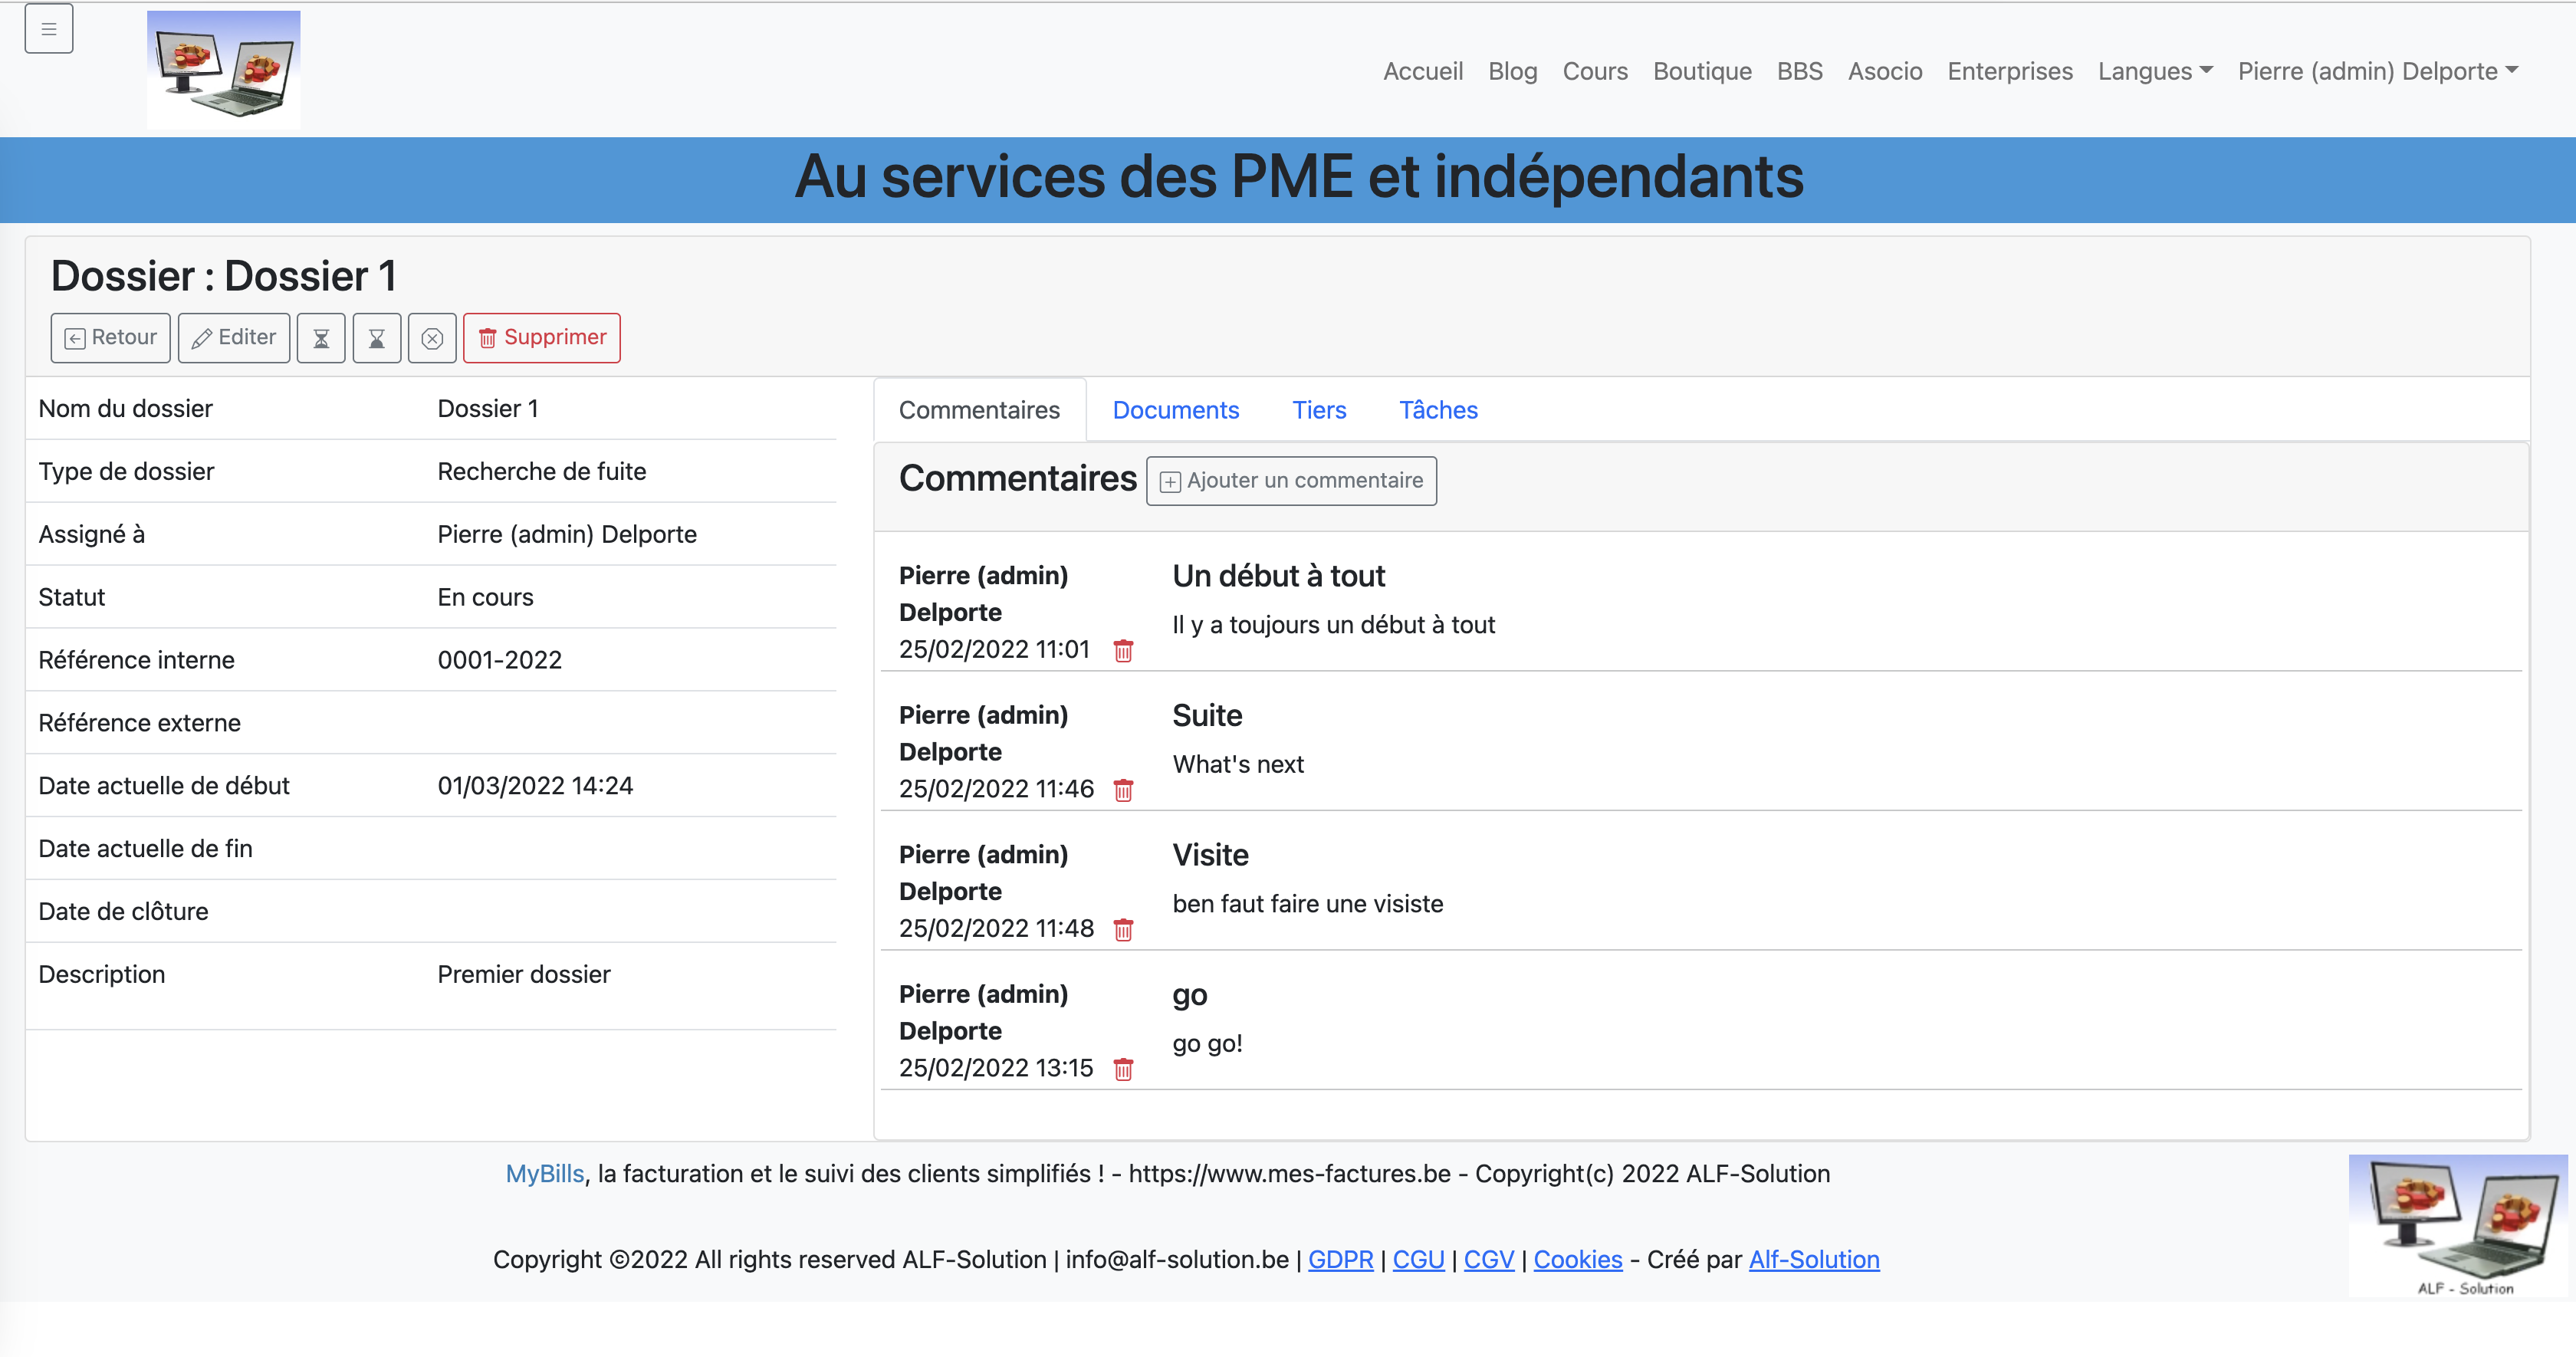Visit the Alf-Solution creator link
This screenshot has height=1357, width=2576.
tap(1814, 1259)
